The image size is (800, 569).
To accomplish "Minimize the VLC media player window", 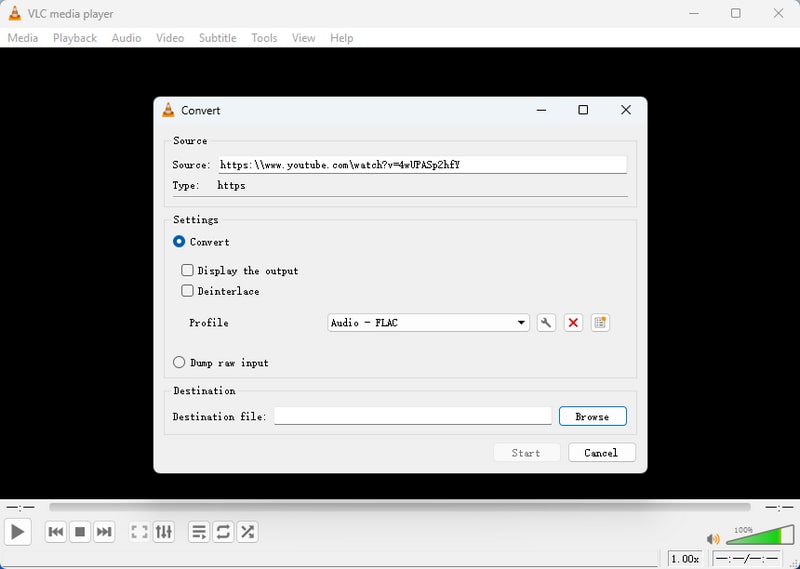I will tap(694, 13).
